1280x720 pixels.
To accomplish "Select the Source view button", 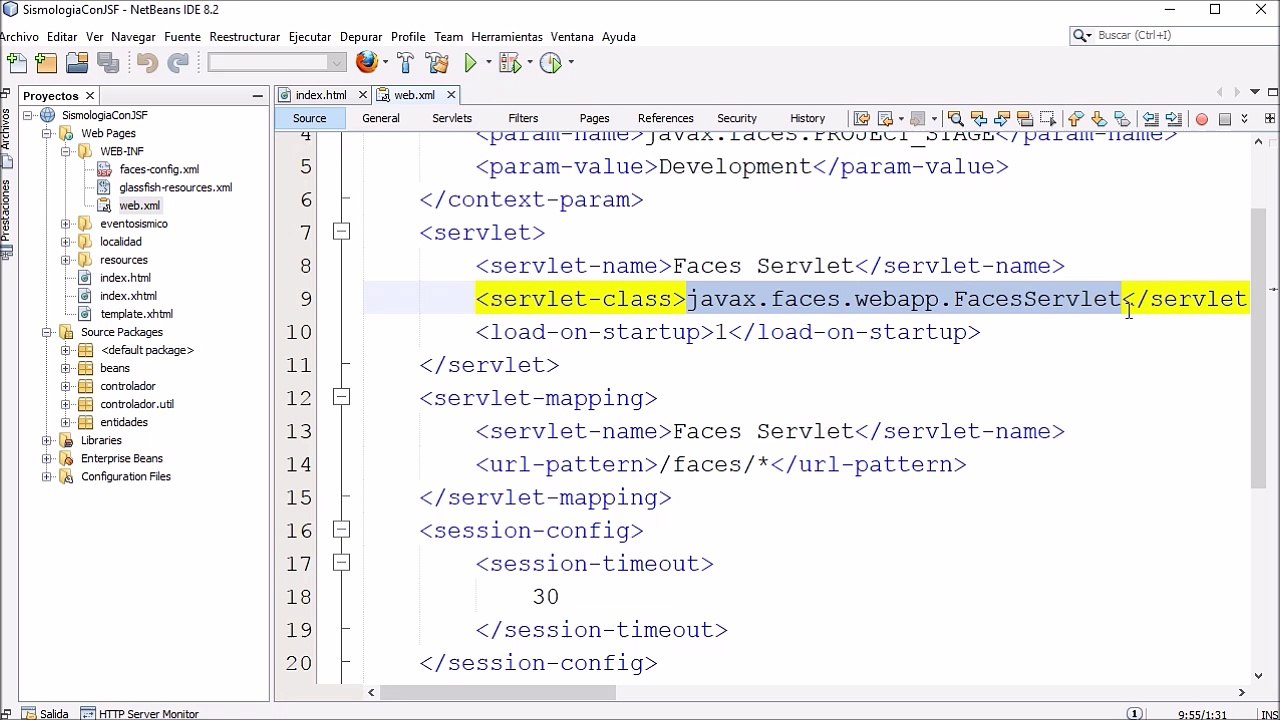I will click(309, 118).
